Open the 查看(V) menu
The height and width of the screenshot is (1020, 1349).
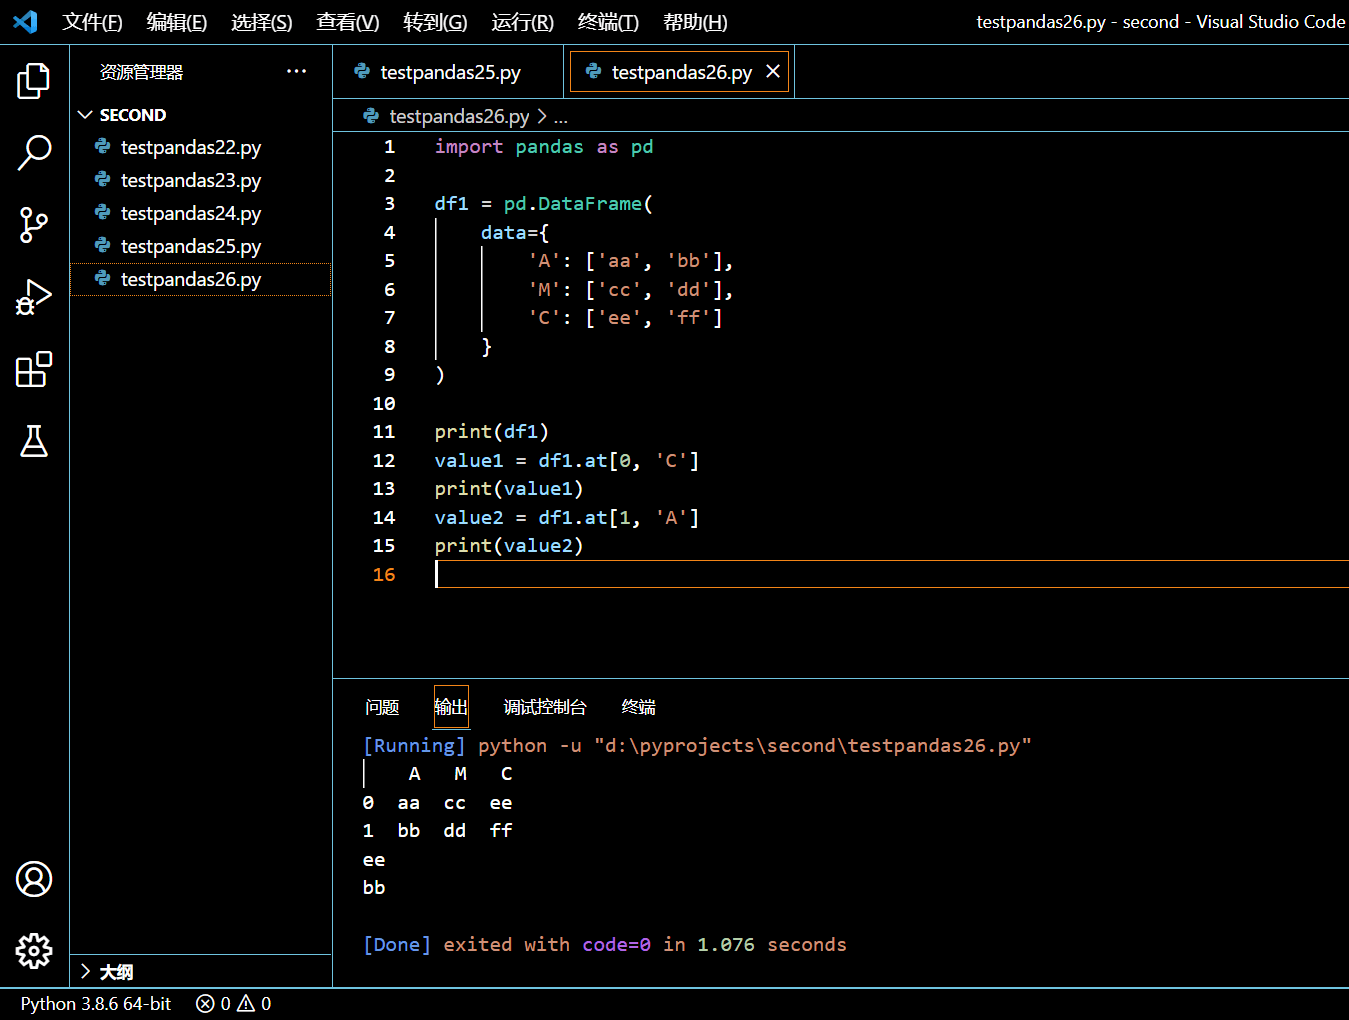pos(348,22)
